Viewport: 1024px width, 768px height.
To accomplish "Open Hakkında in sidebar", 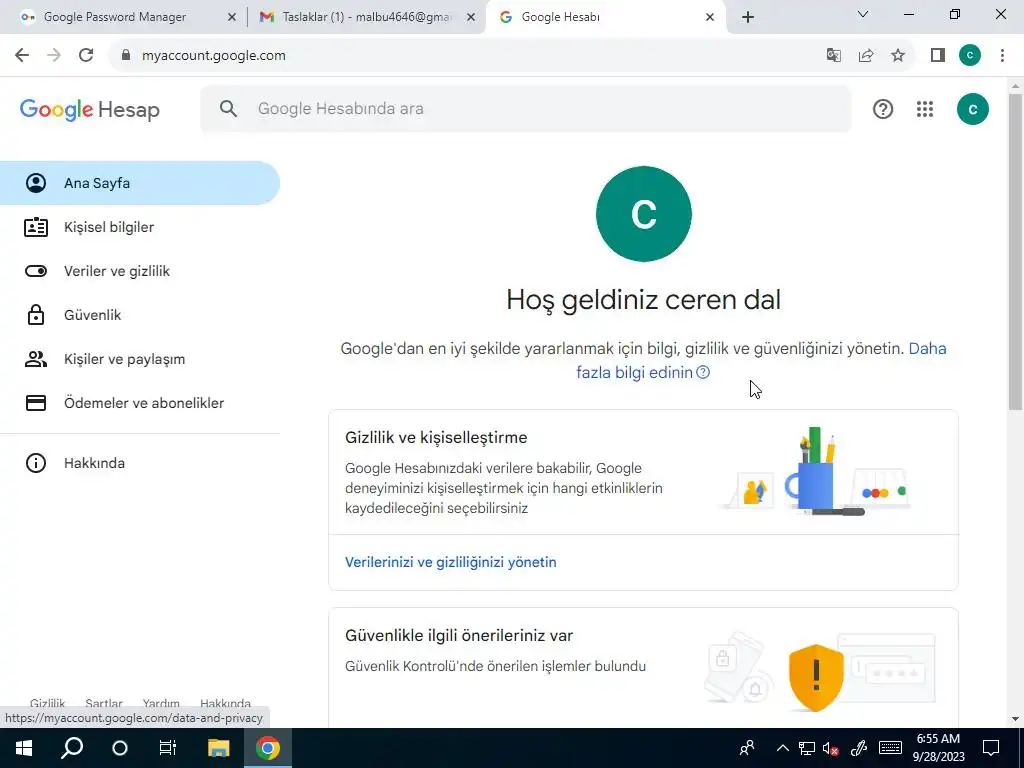I will tap(140, 463).
